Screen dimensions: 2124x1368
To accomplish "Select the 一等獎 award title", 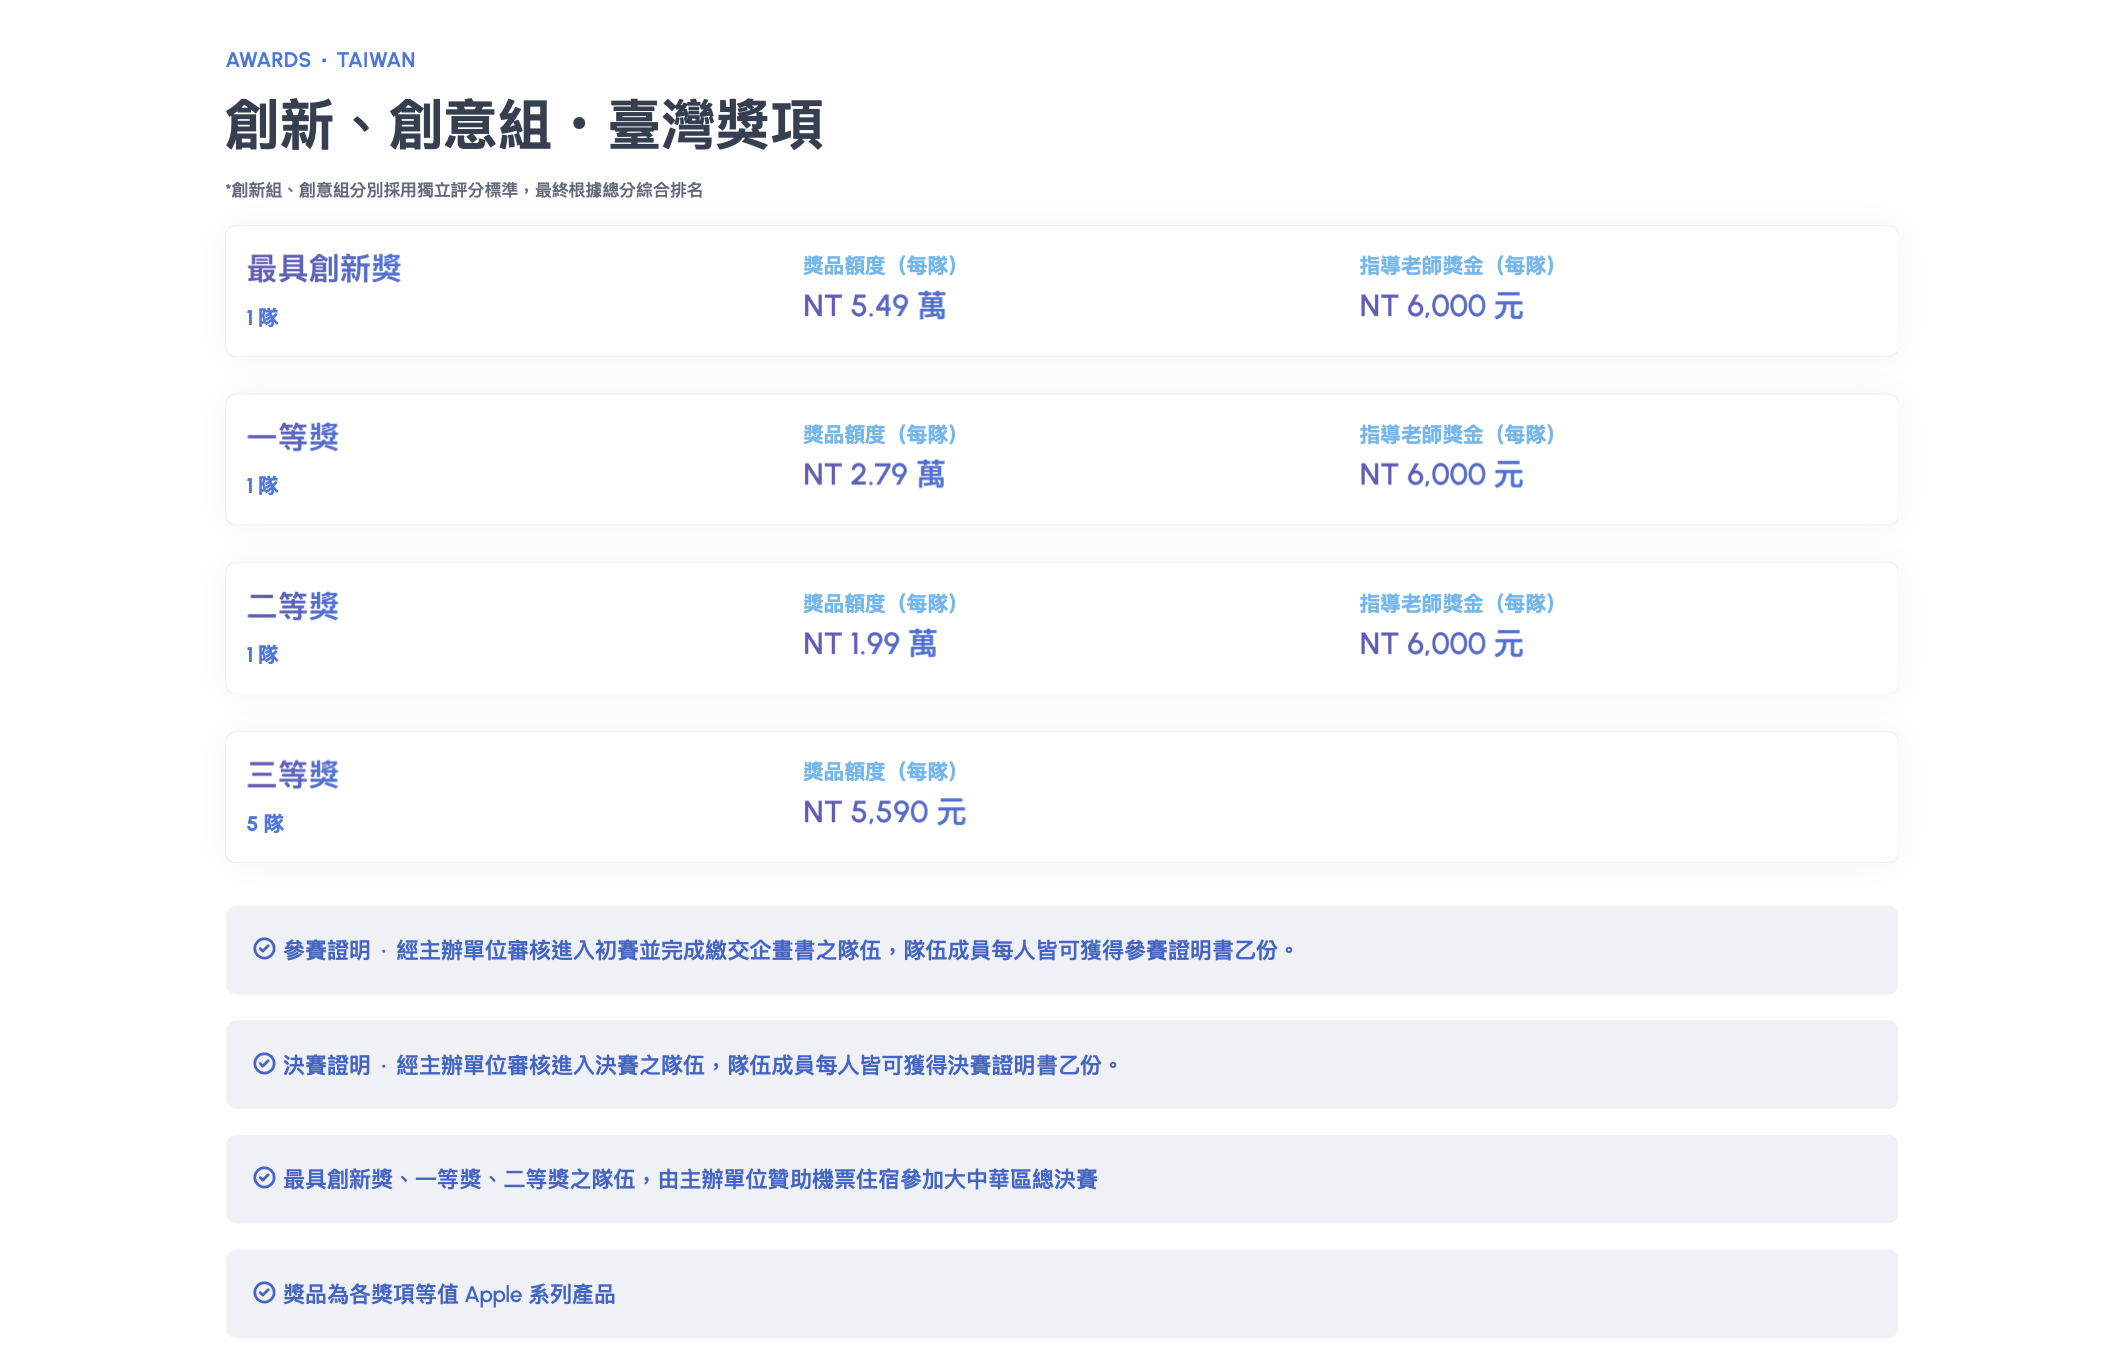I will (x=293, y=438).
